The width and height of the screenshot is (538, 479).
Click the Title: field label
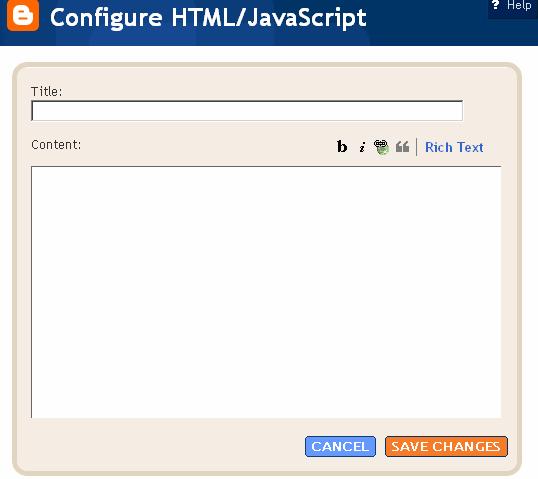[x=47, y=92]
